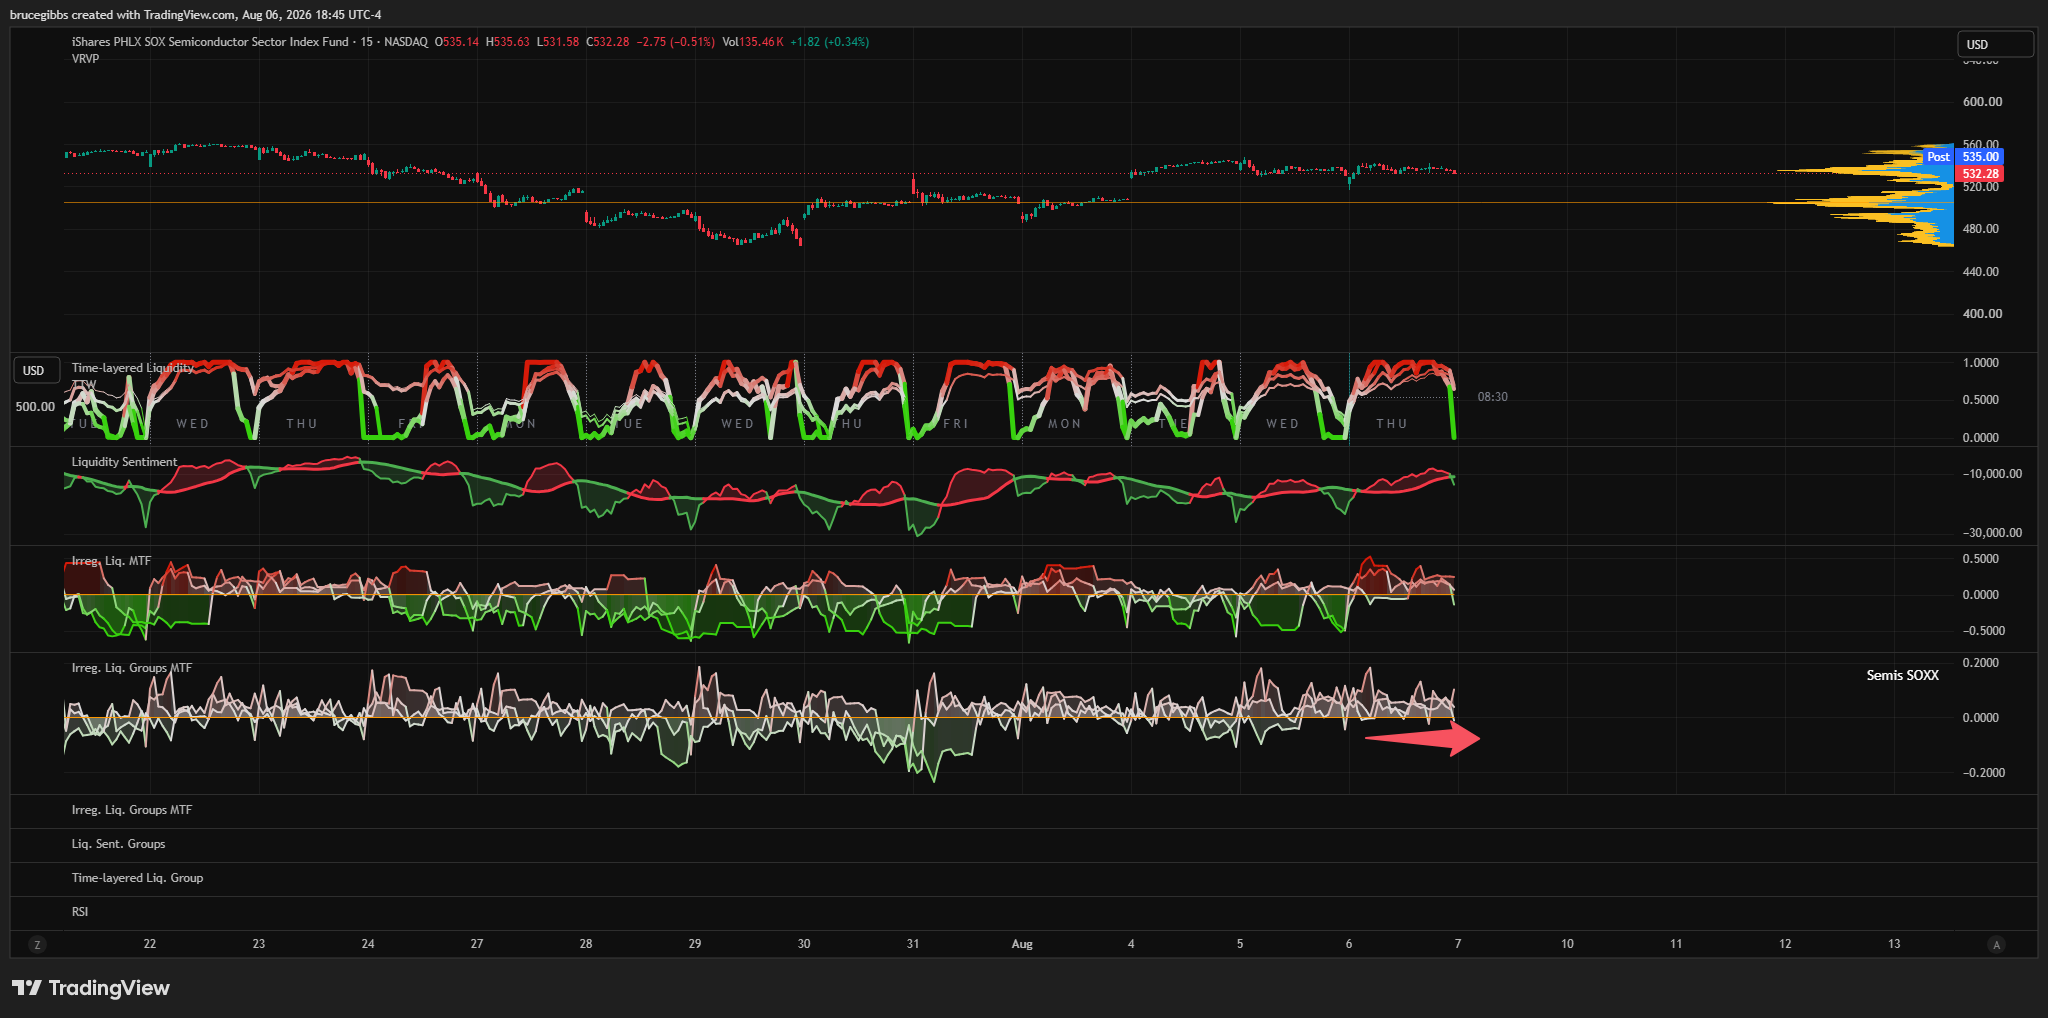Click date 31 on the time axis
2048x1018 pixels.
click(913, 944)
